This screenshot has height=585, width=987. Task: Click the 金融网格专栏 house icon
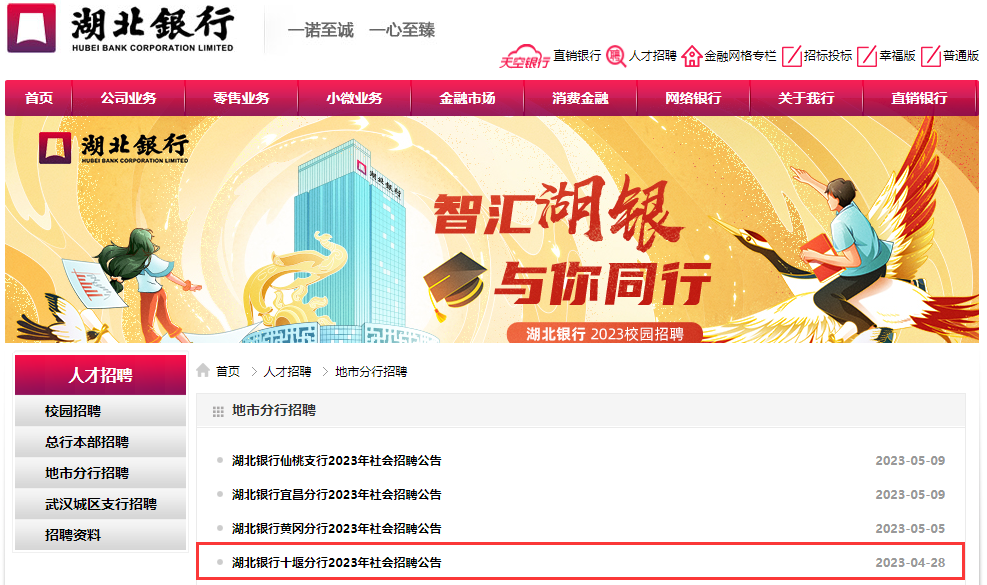[691, 56]
